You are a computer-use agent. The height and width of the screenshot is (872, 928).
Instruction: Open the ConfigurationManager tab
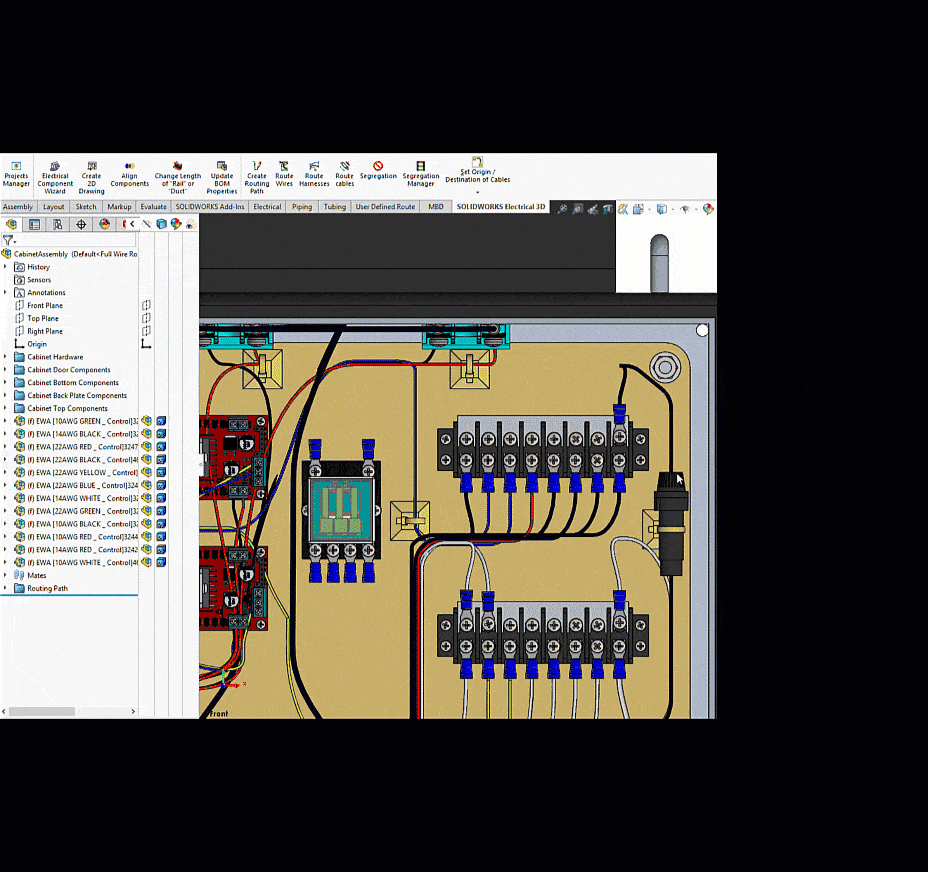pos(57,224)
